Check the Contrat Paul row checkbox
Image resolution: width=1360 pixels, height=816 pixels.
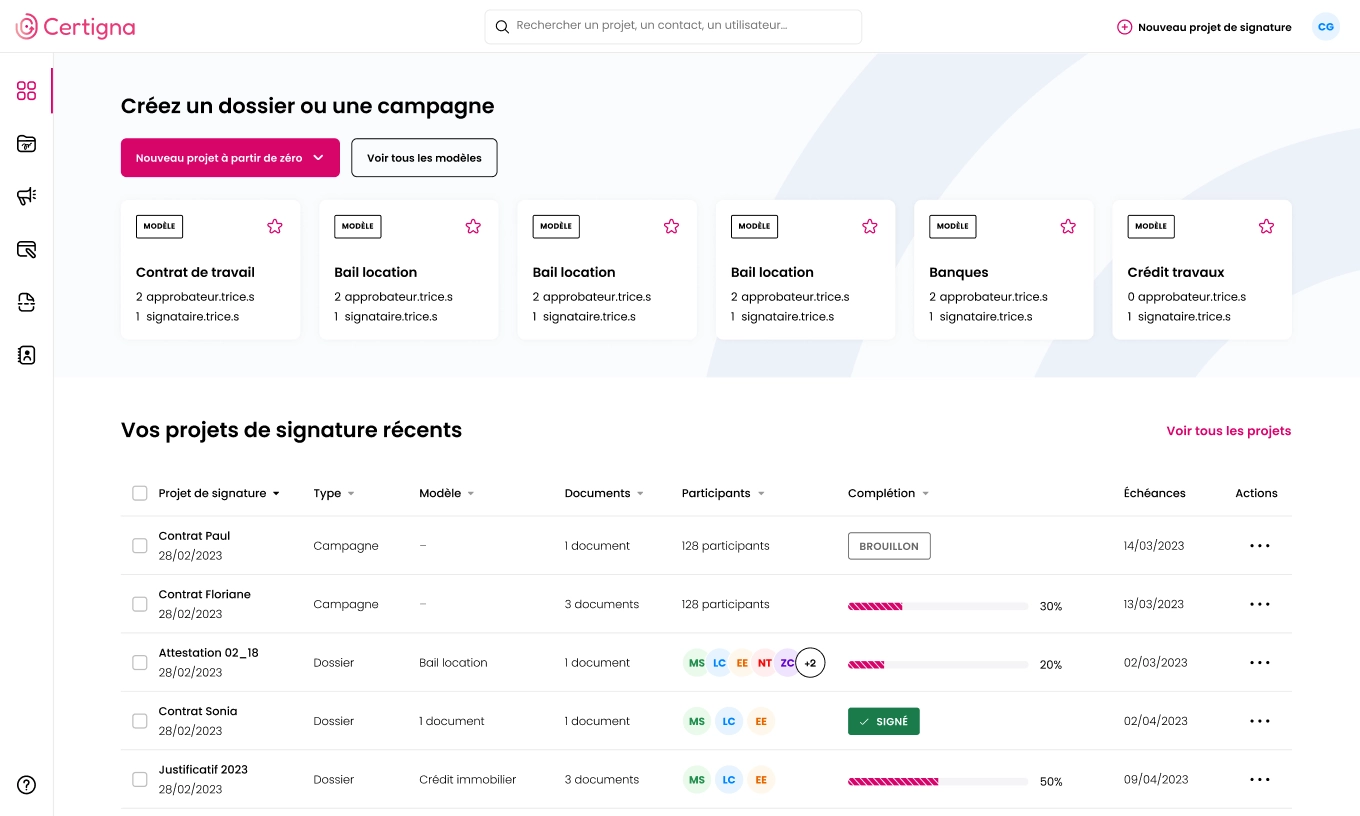(x=140, y=546)
